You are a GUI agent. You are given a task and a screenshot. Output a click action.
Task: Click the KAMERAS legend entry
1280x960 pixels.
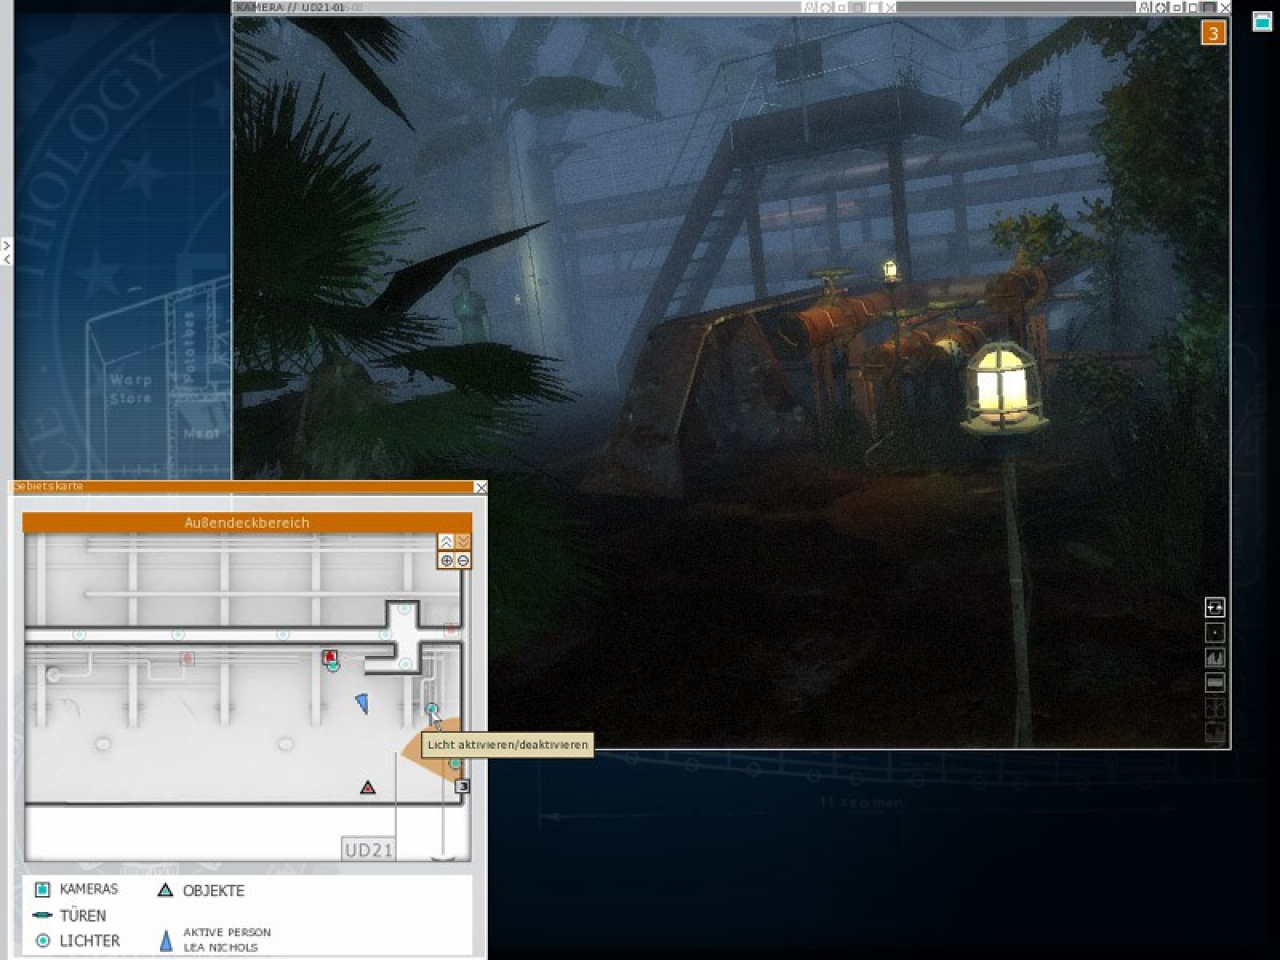76,889
